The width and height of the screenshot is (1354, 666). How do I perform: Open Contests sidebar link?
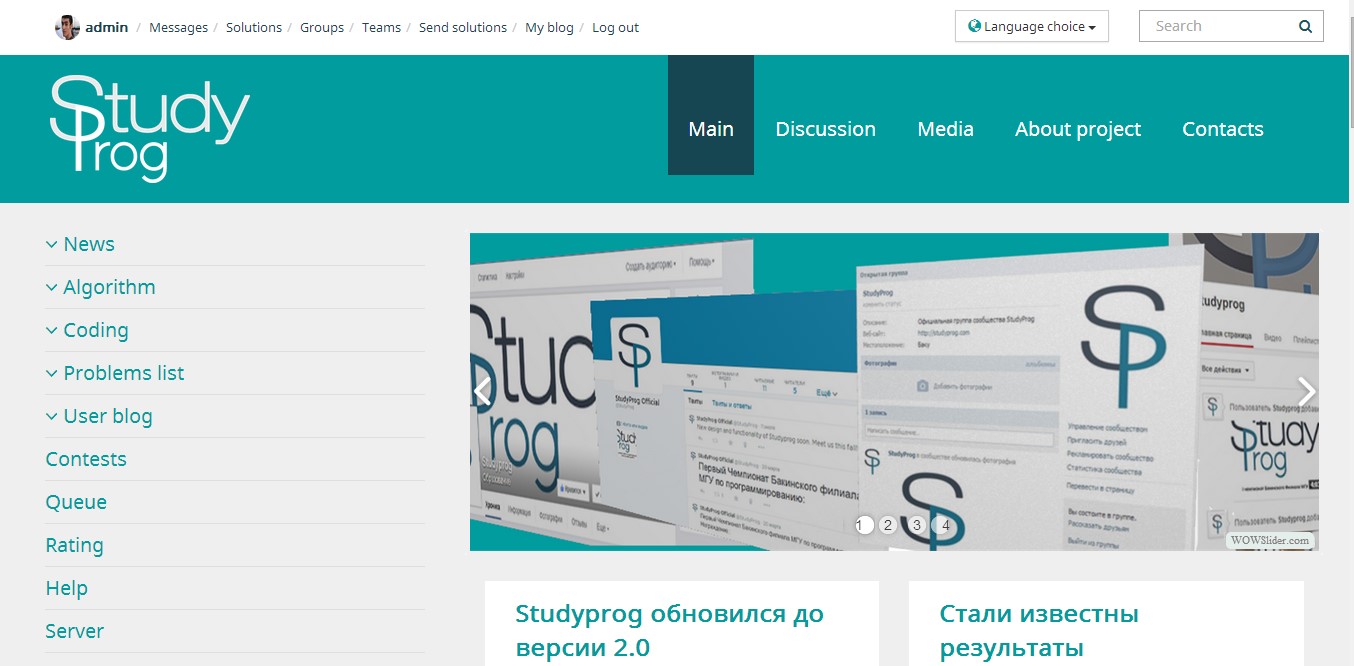[86, 459]
